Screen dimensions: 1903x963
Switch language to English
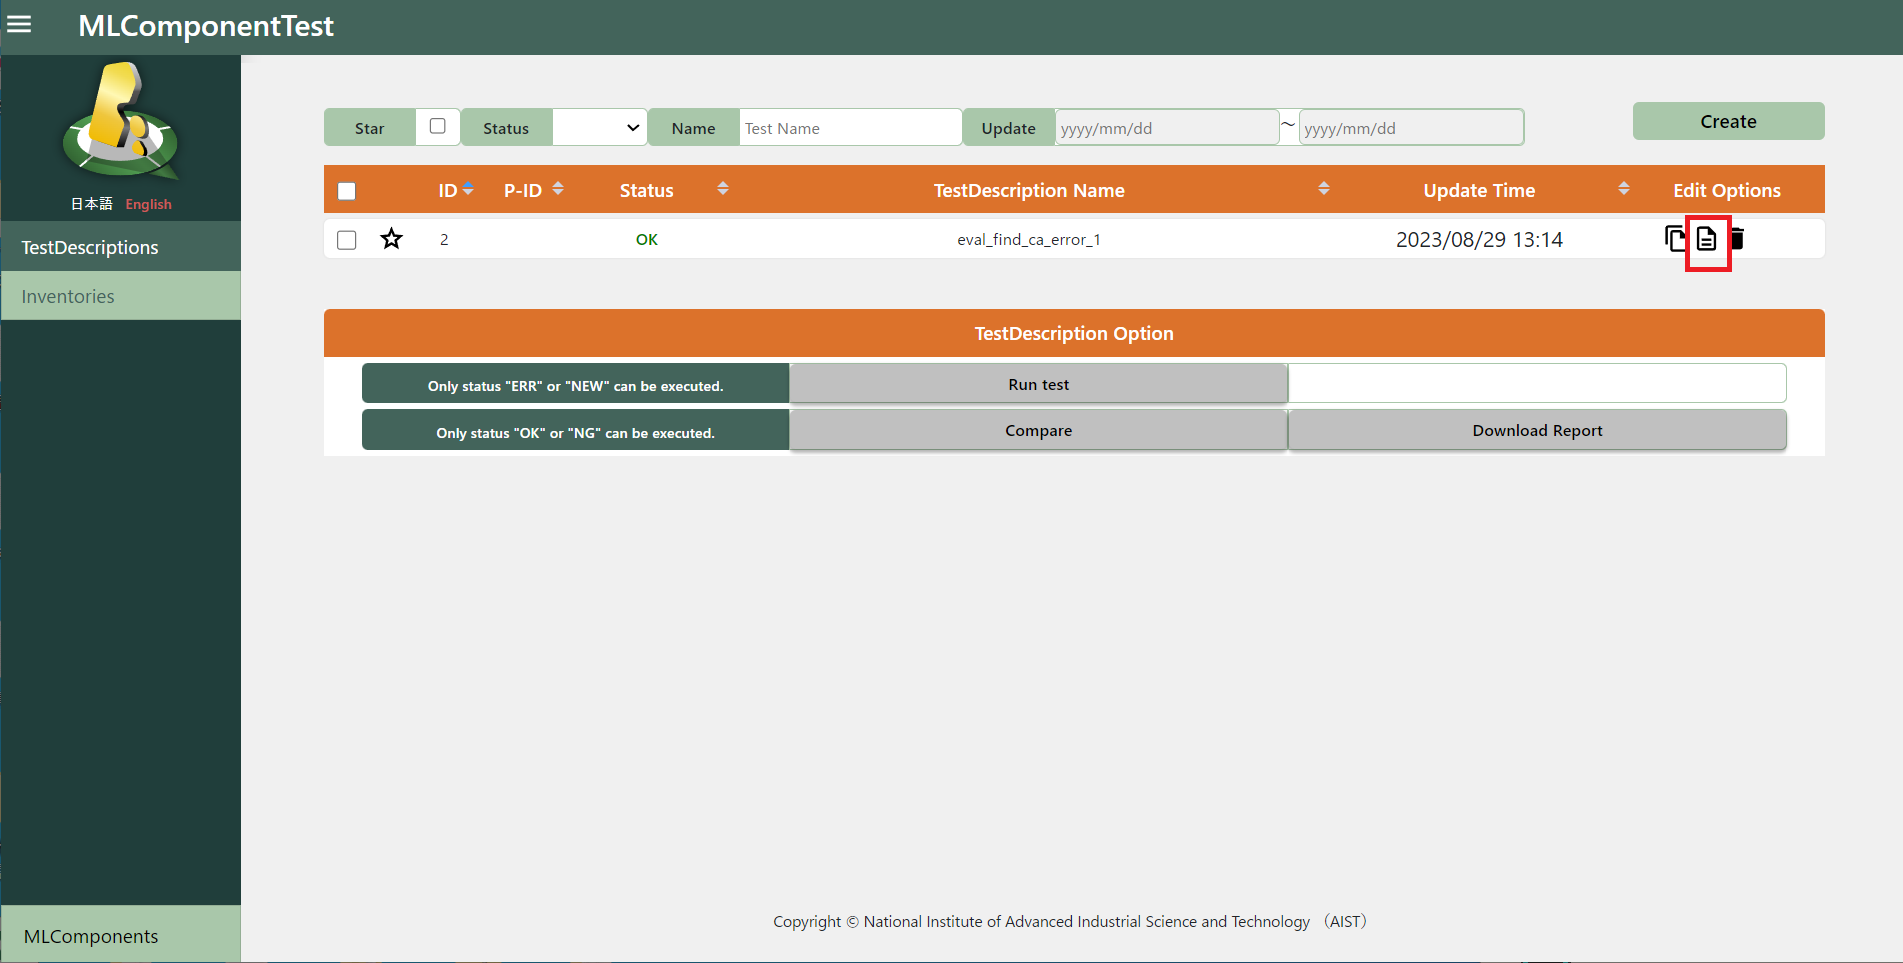click(x=148, y=204)
